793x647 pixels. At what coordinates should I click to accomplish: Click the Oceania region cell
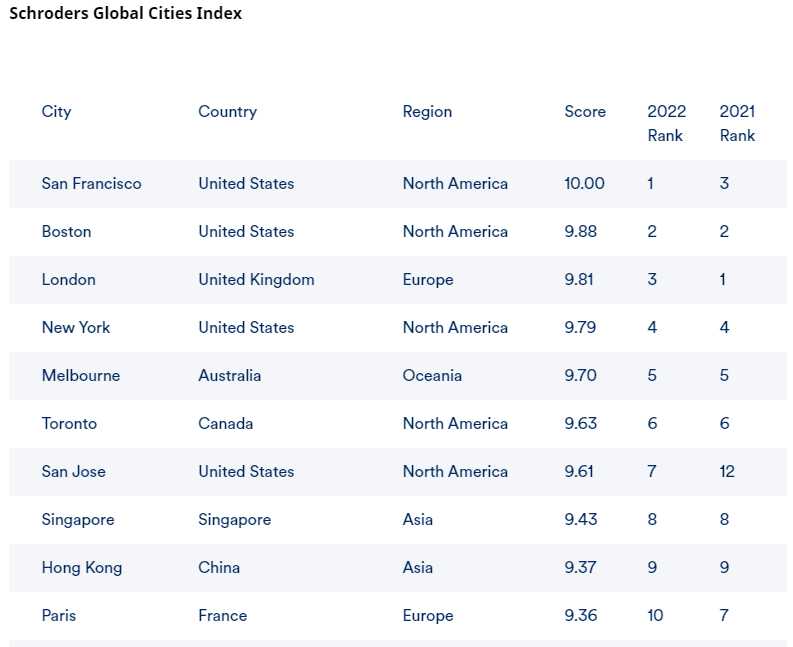(x=432, y=376)
